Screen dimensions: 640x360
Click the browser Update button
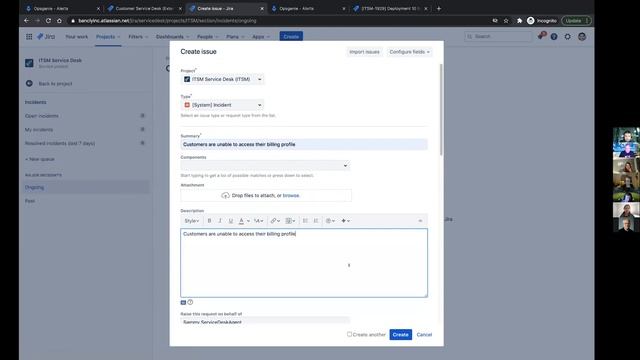click(576, 21)
